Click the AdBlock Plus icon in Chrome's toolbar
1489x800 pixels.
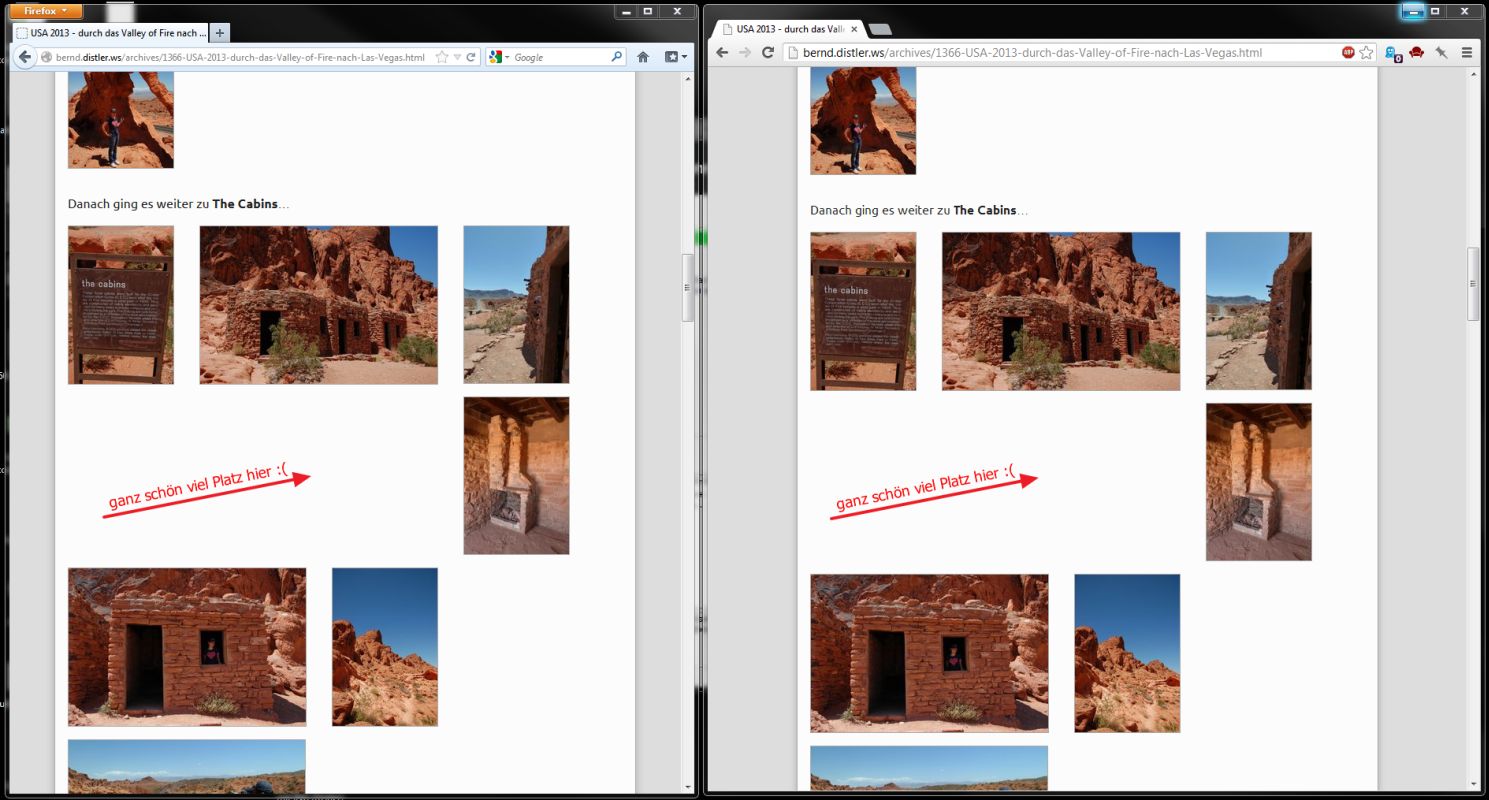[x=1348, y=51]
